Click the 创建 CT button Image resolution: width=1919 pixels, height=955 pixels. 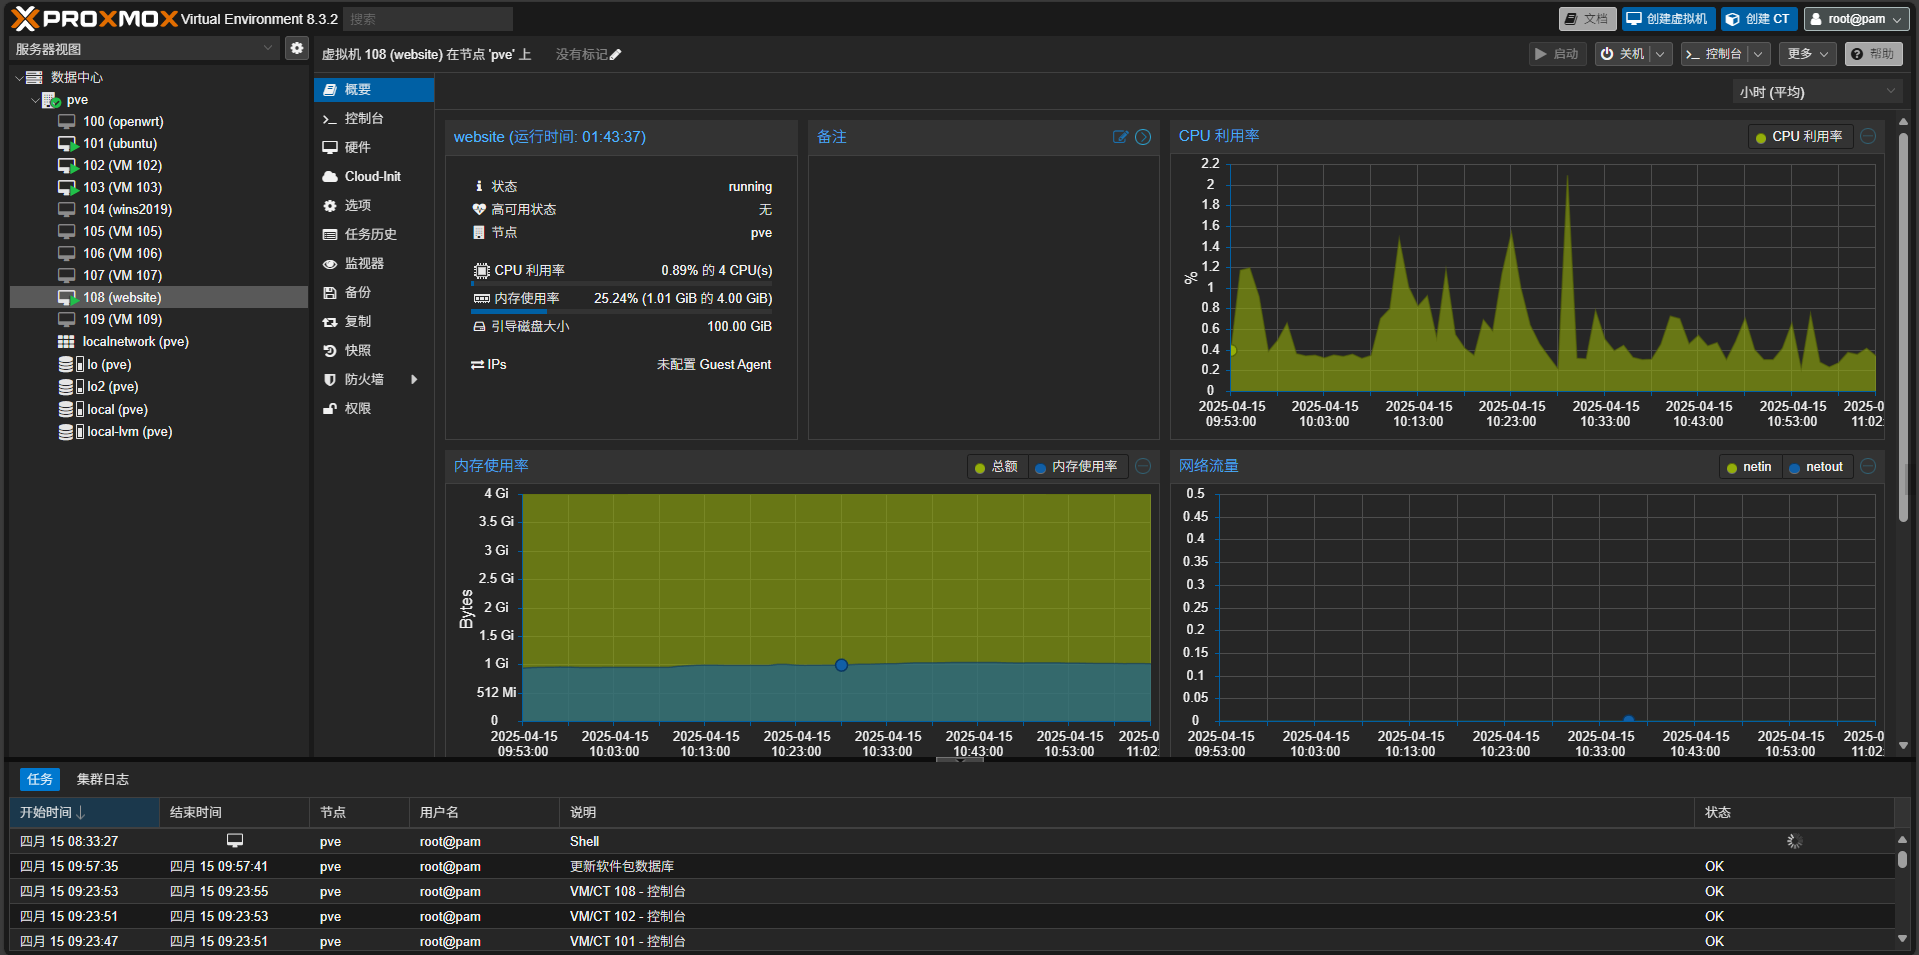(1758, 19)
